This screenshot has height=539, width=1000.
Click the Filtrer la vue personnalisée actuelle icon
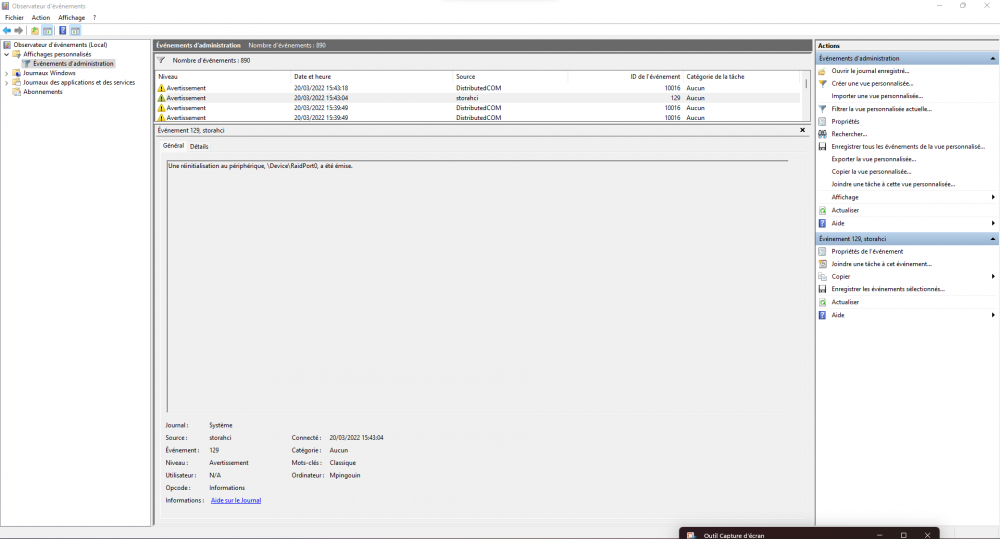(x=823, y=109)
